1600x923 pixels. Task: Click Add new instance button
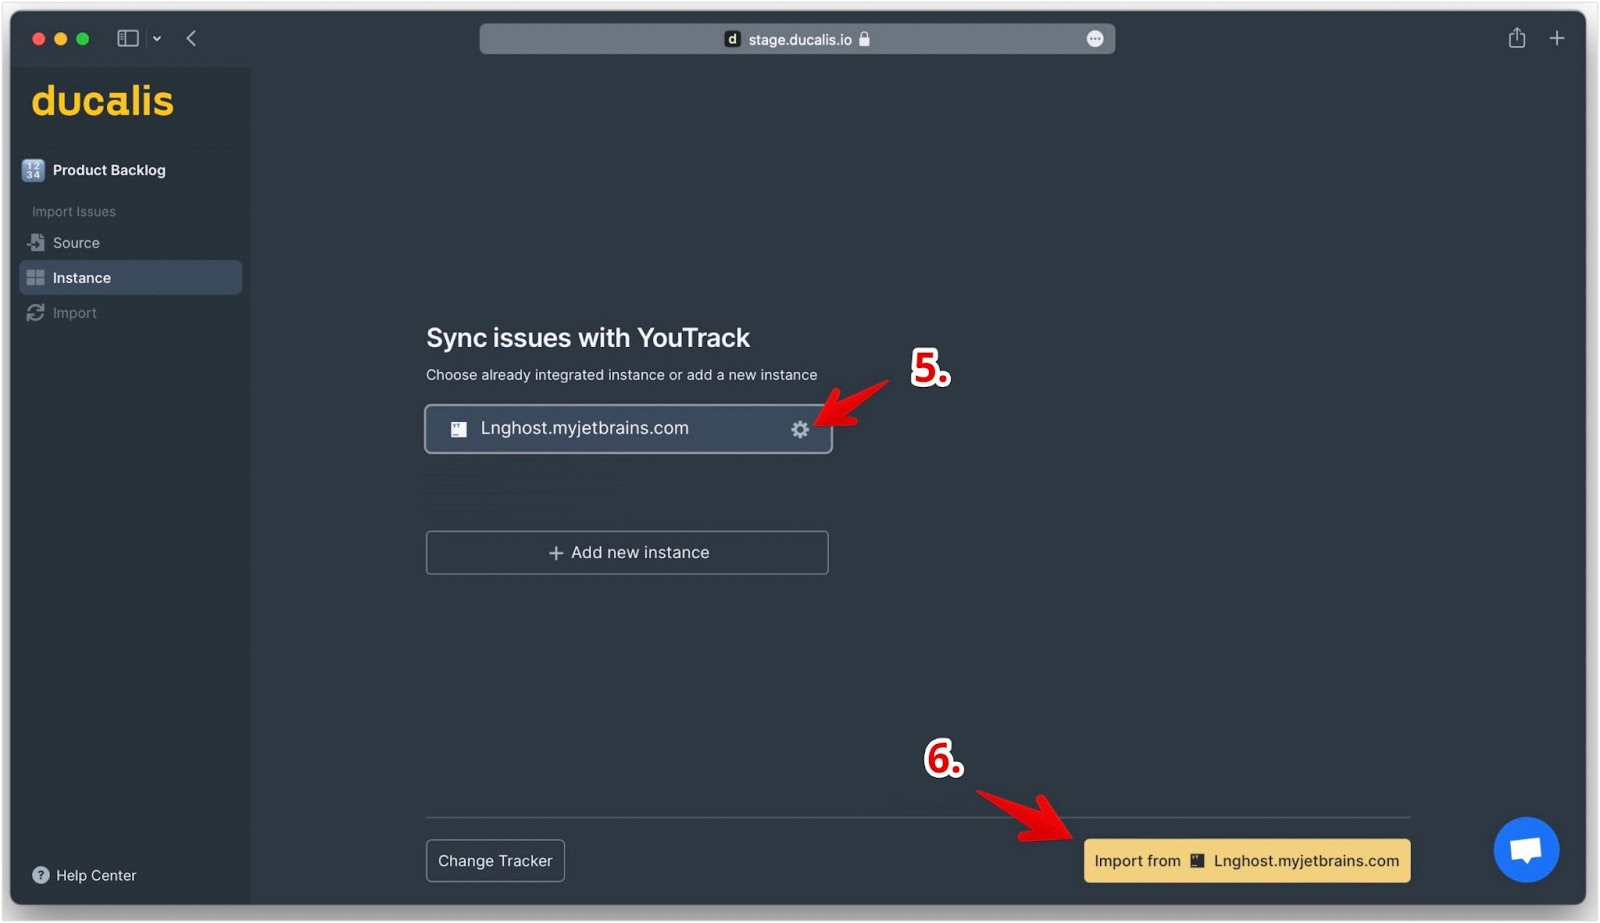tap(627, 552)
